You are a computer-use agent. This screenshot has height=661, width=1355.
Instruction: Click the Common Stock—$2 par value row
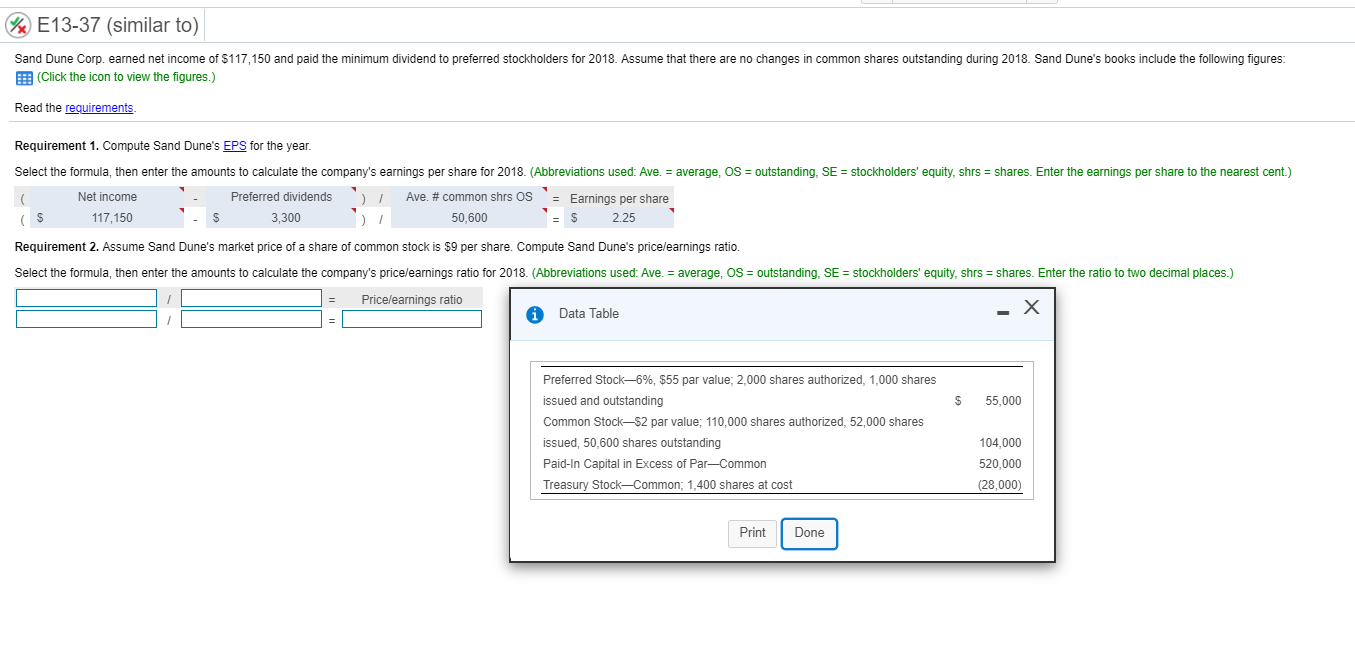click(733, 432)
